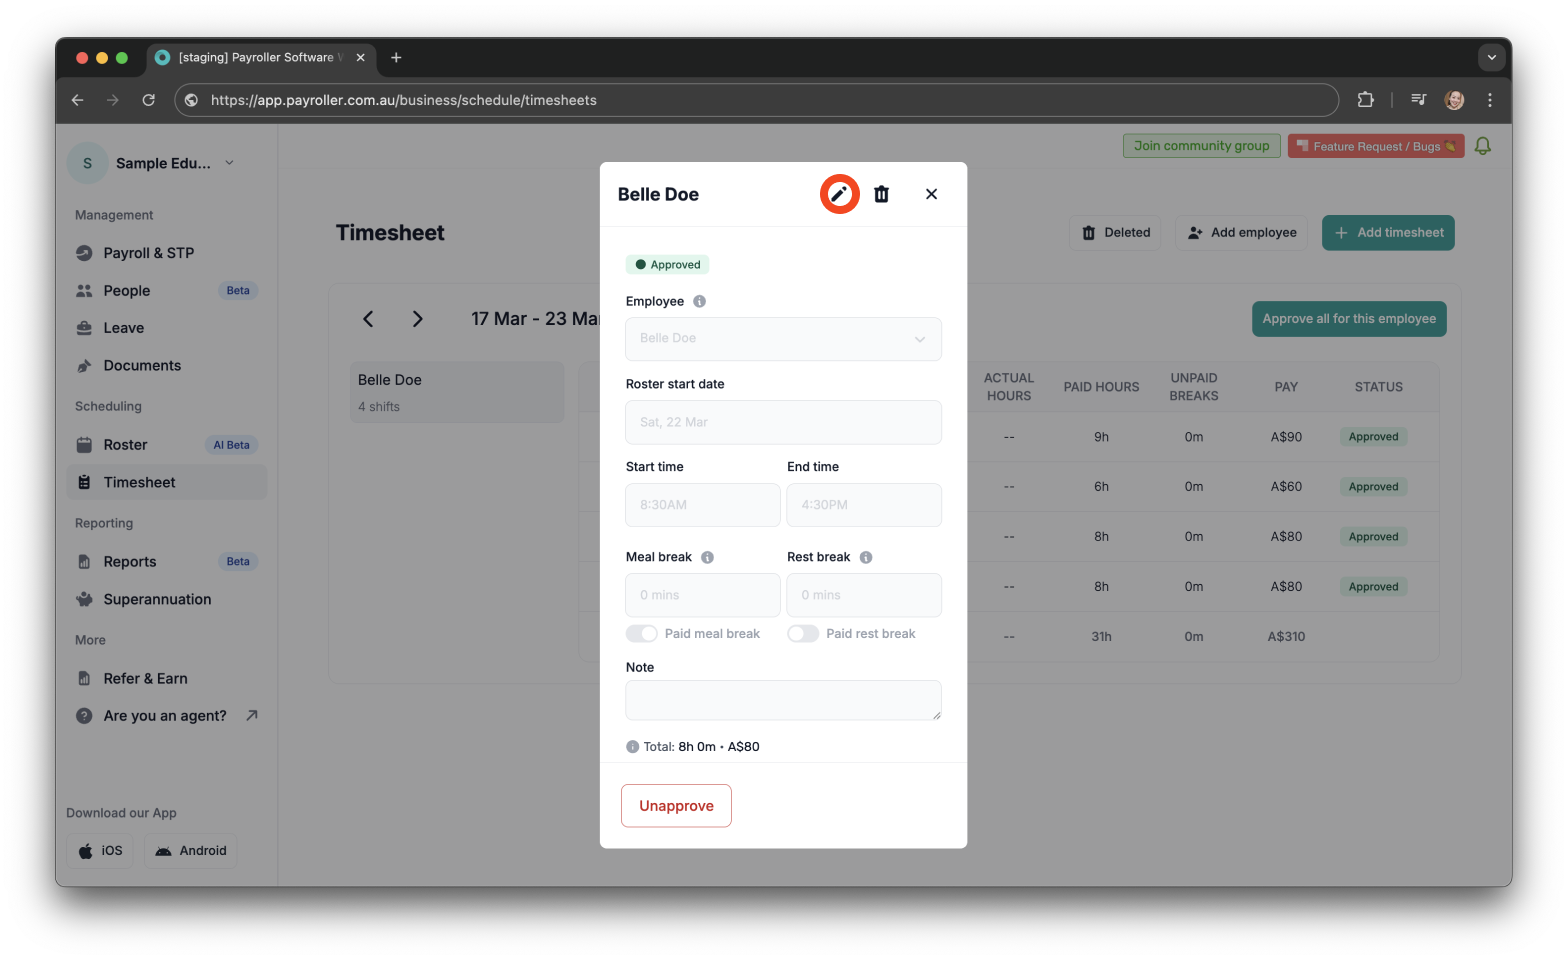Click the browser forward arrow
Viewport: 1568px width, 960px height.
click(x=113, y=100)
